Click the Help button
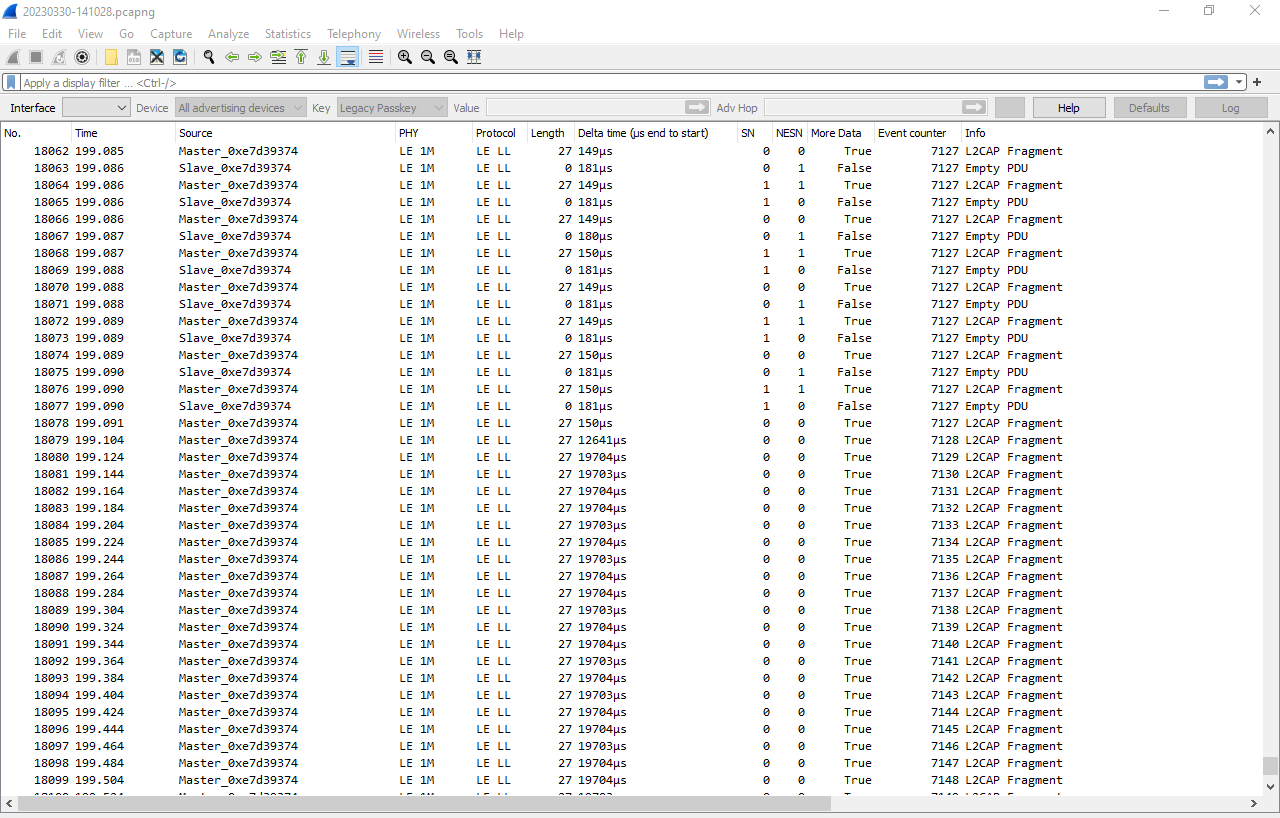Image resolution: width=1280 pixels, height=818 pixels. click(x=1069, y=108)
